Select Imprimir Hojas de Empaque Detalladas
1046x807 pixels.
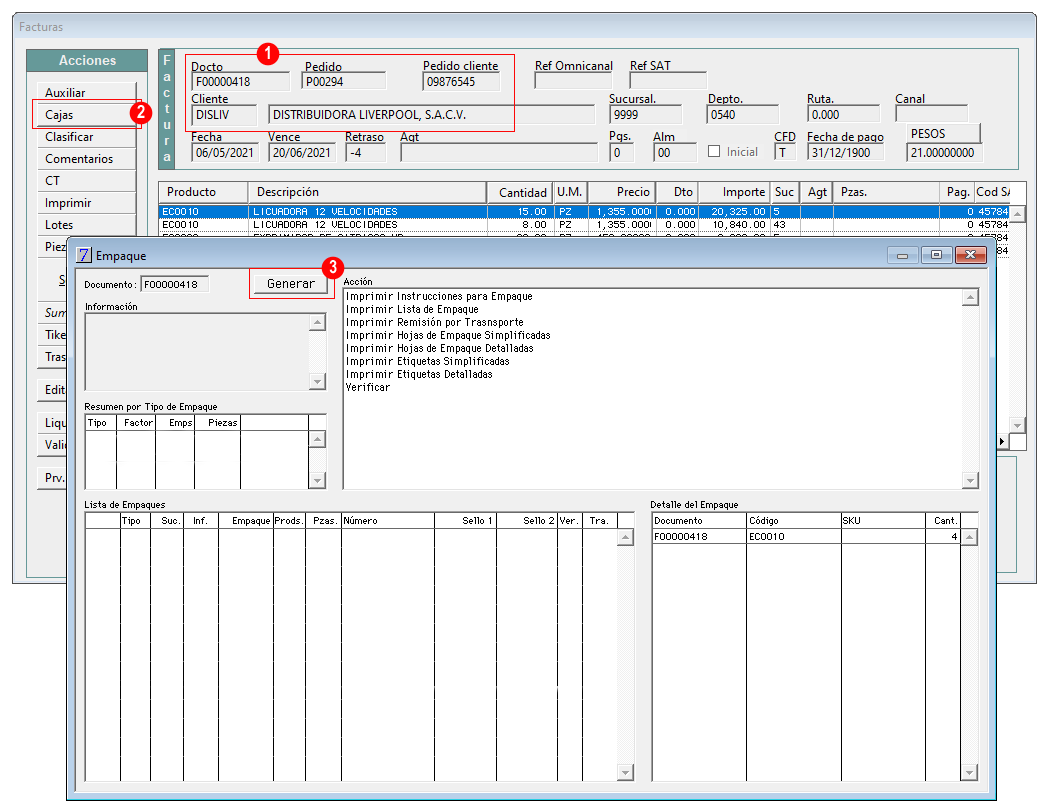point(440,348)
